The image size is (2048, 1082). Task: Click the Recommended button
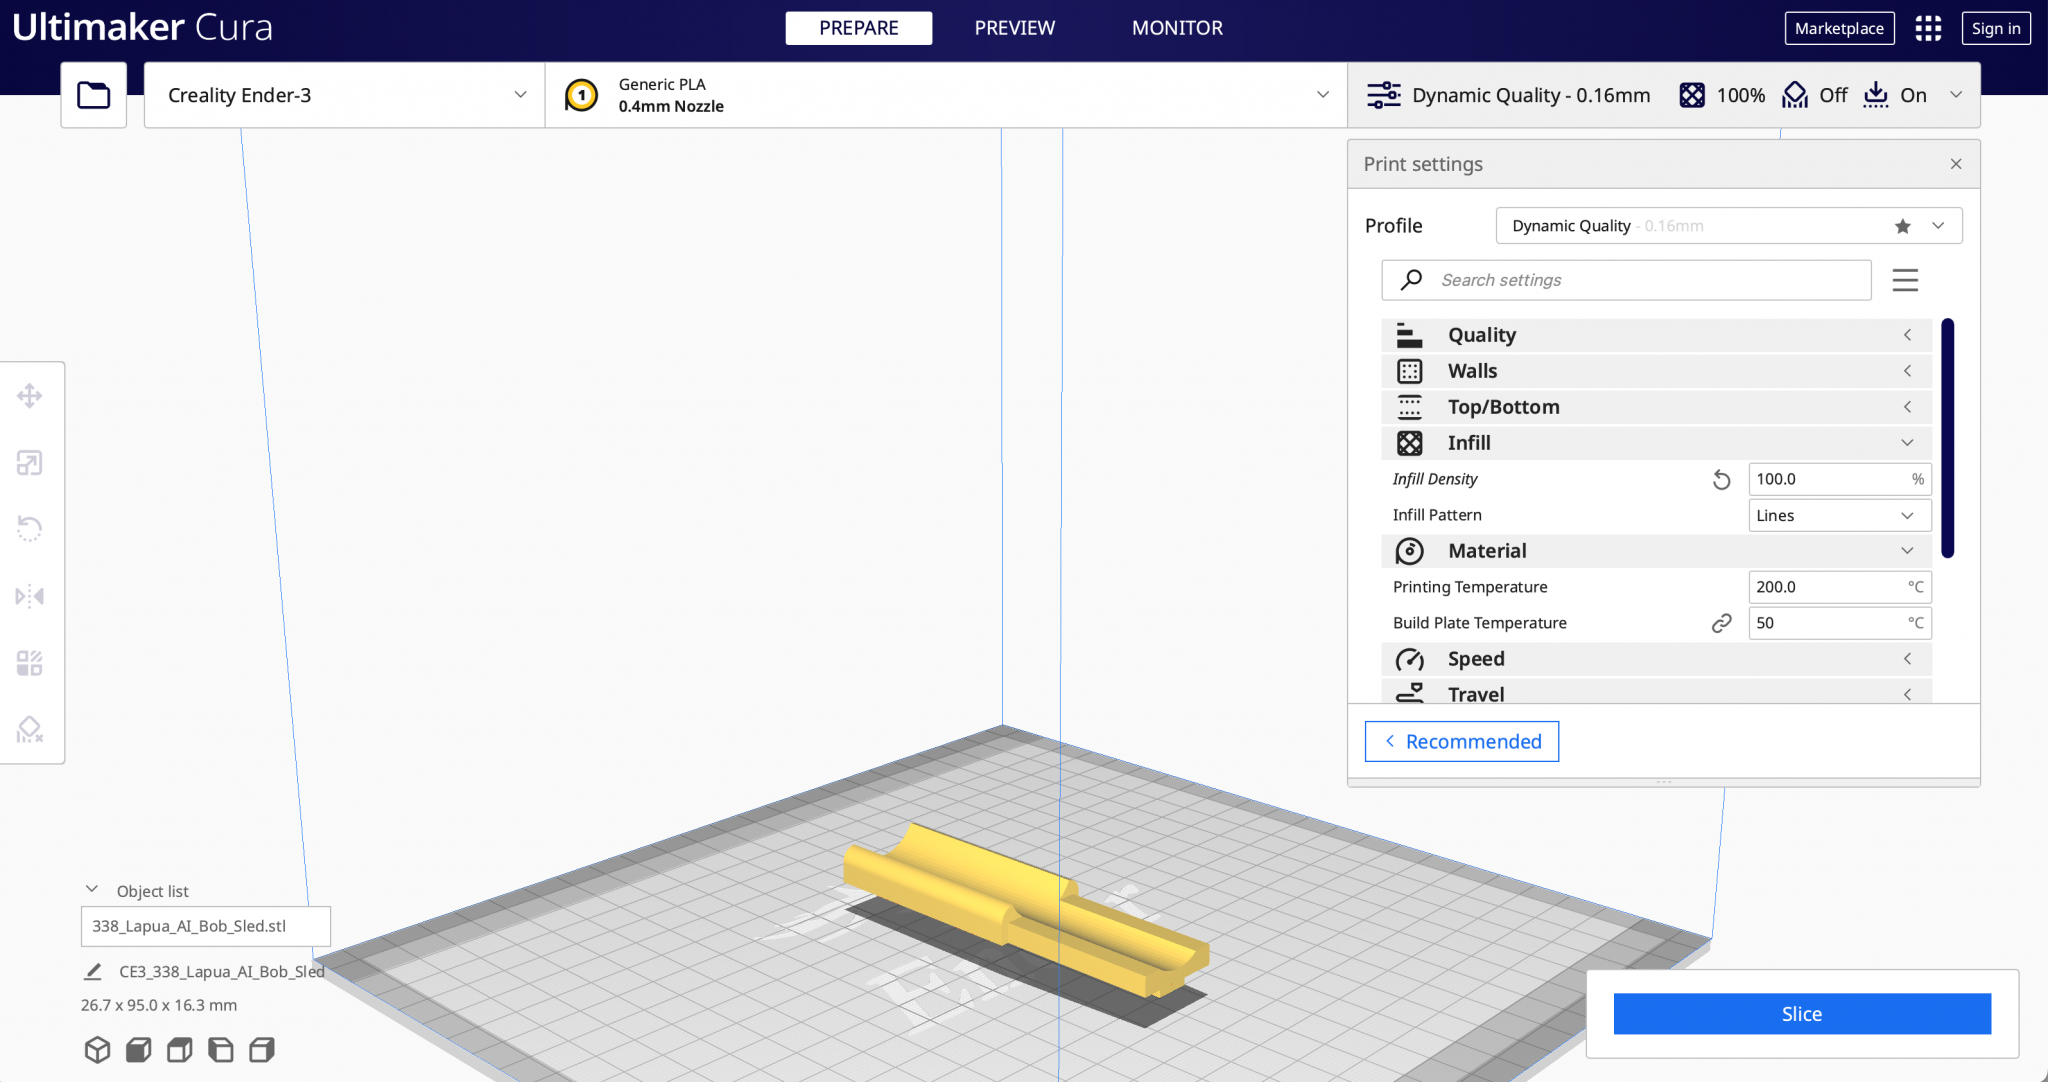(1462, 742)
